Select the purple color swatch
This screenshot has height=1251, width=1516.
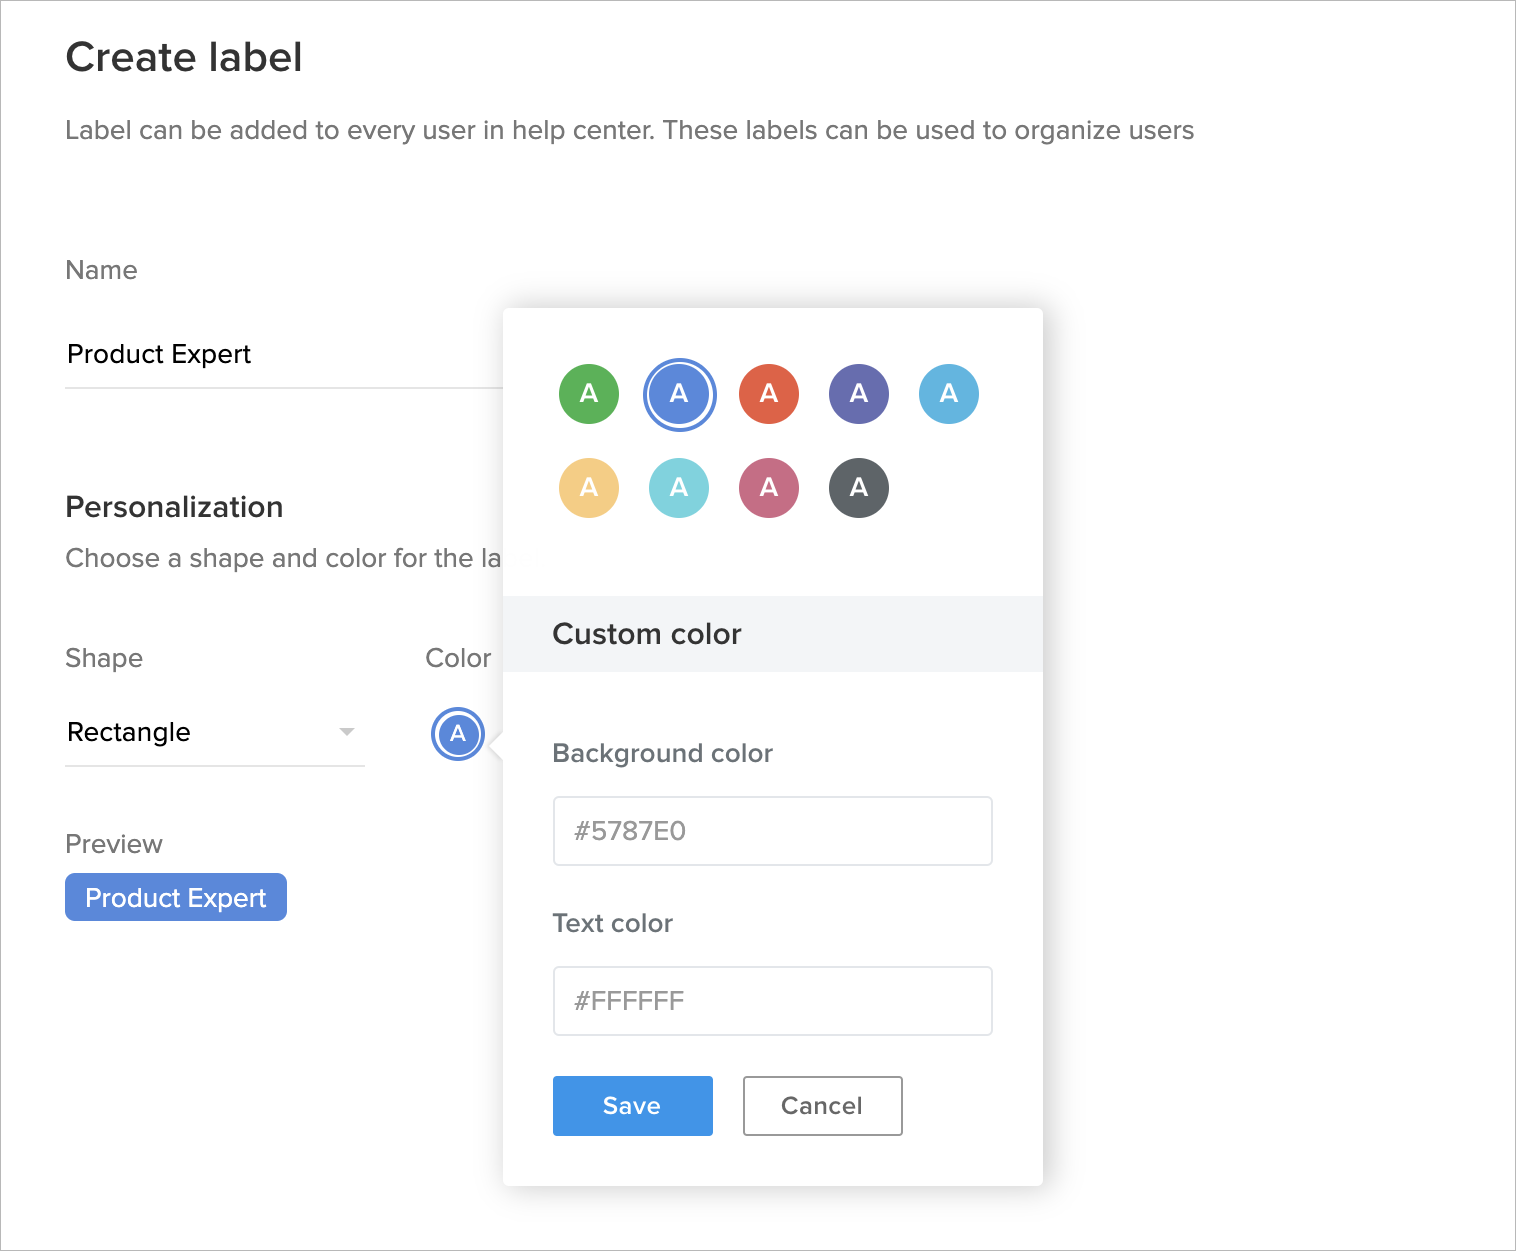(859, 394)
